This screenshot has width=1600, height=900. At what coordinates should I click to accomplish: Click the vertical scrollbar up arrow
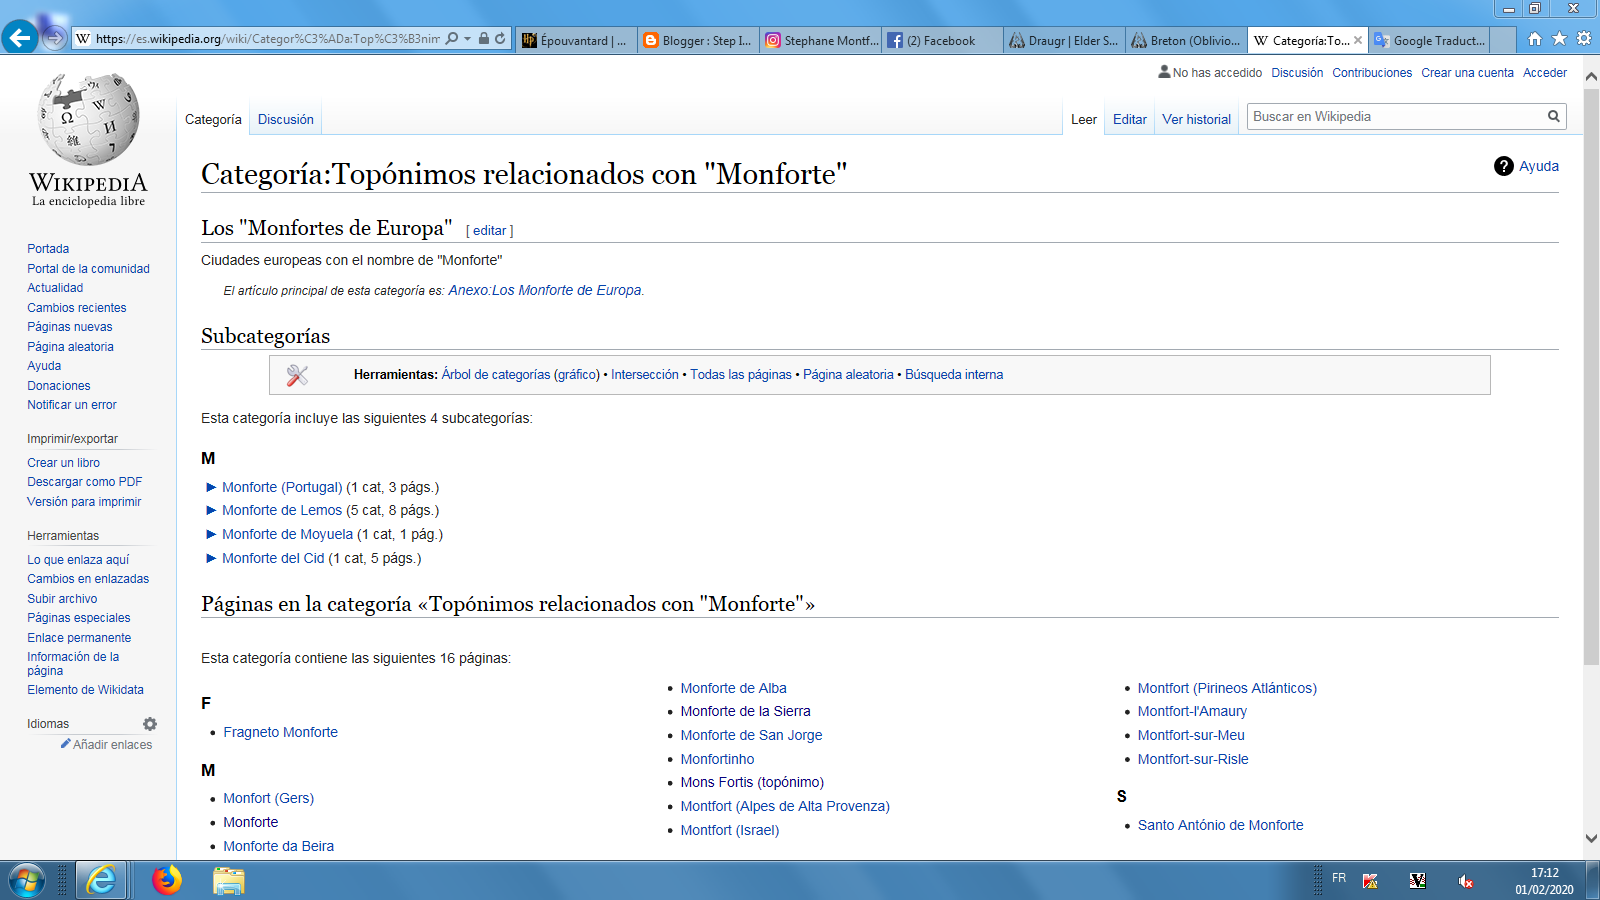click(x=1591, y=77)
